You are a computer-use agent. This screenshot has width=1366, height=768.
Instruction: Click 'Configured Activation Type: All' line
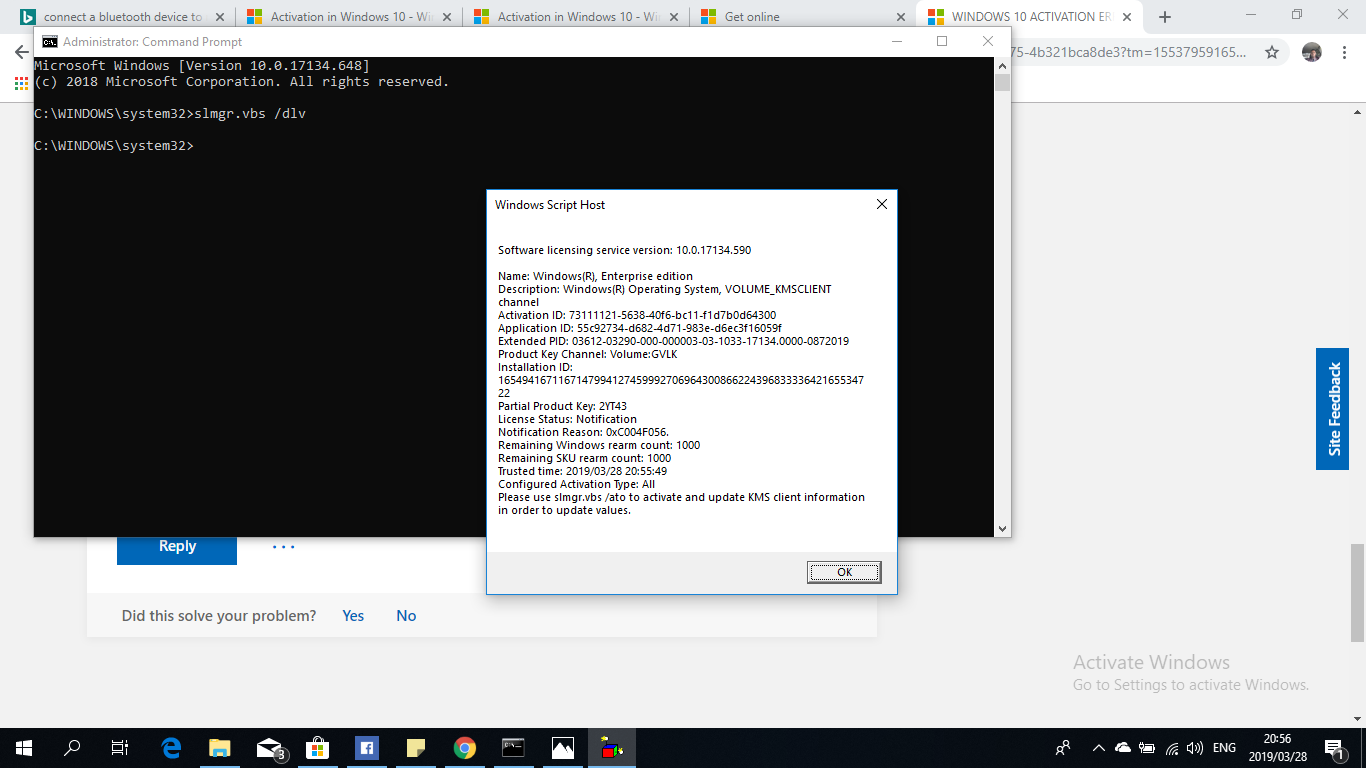click(x=577, y=484)
